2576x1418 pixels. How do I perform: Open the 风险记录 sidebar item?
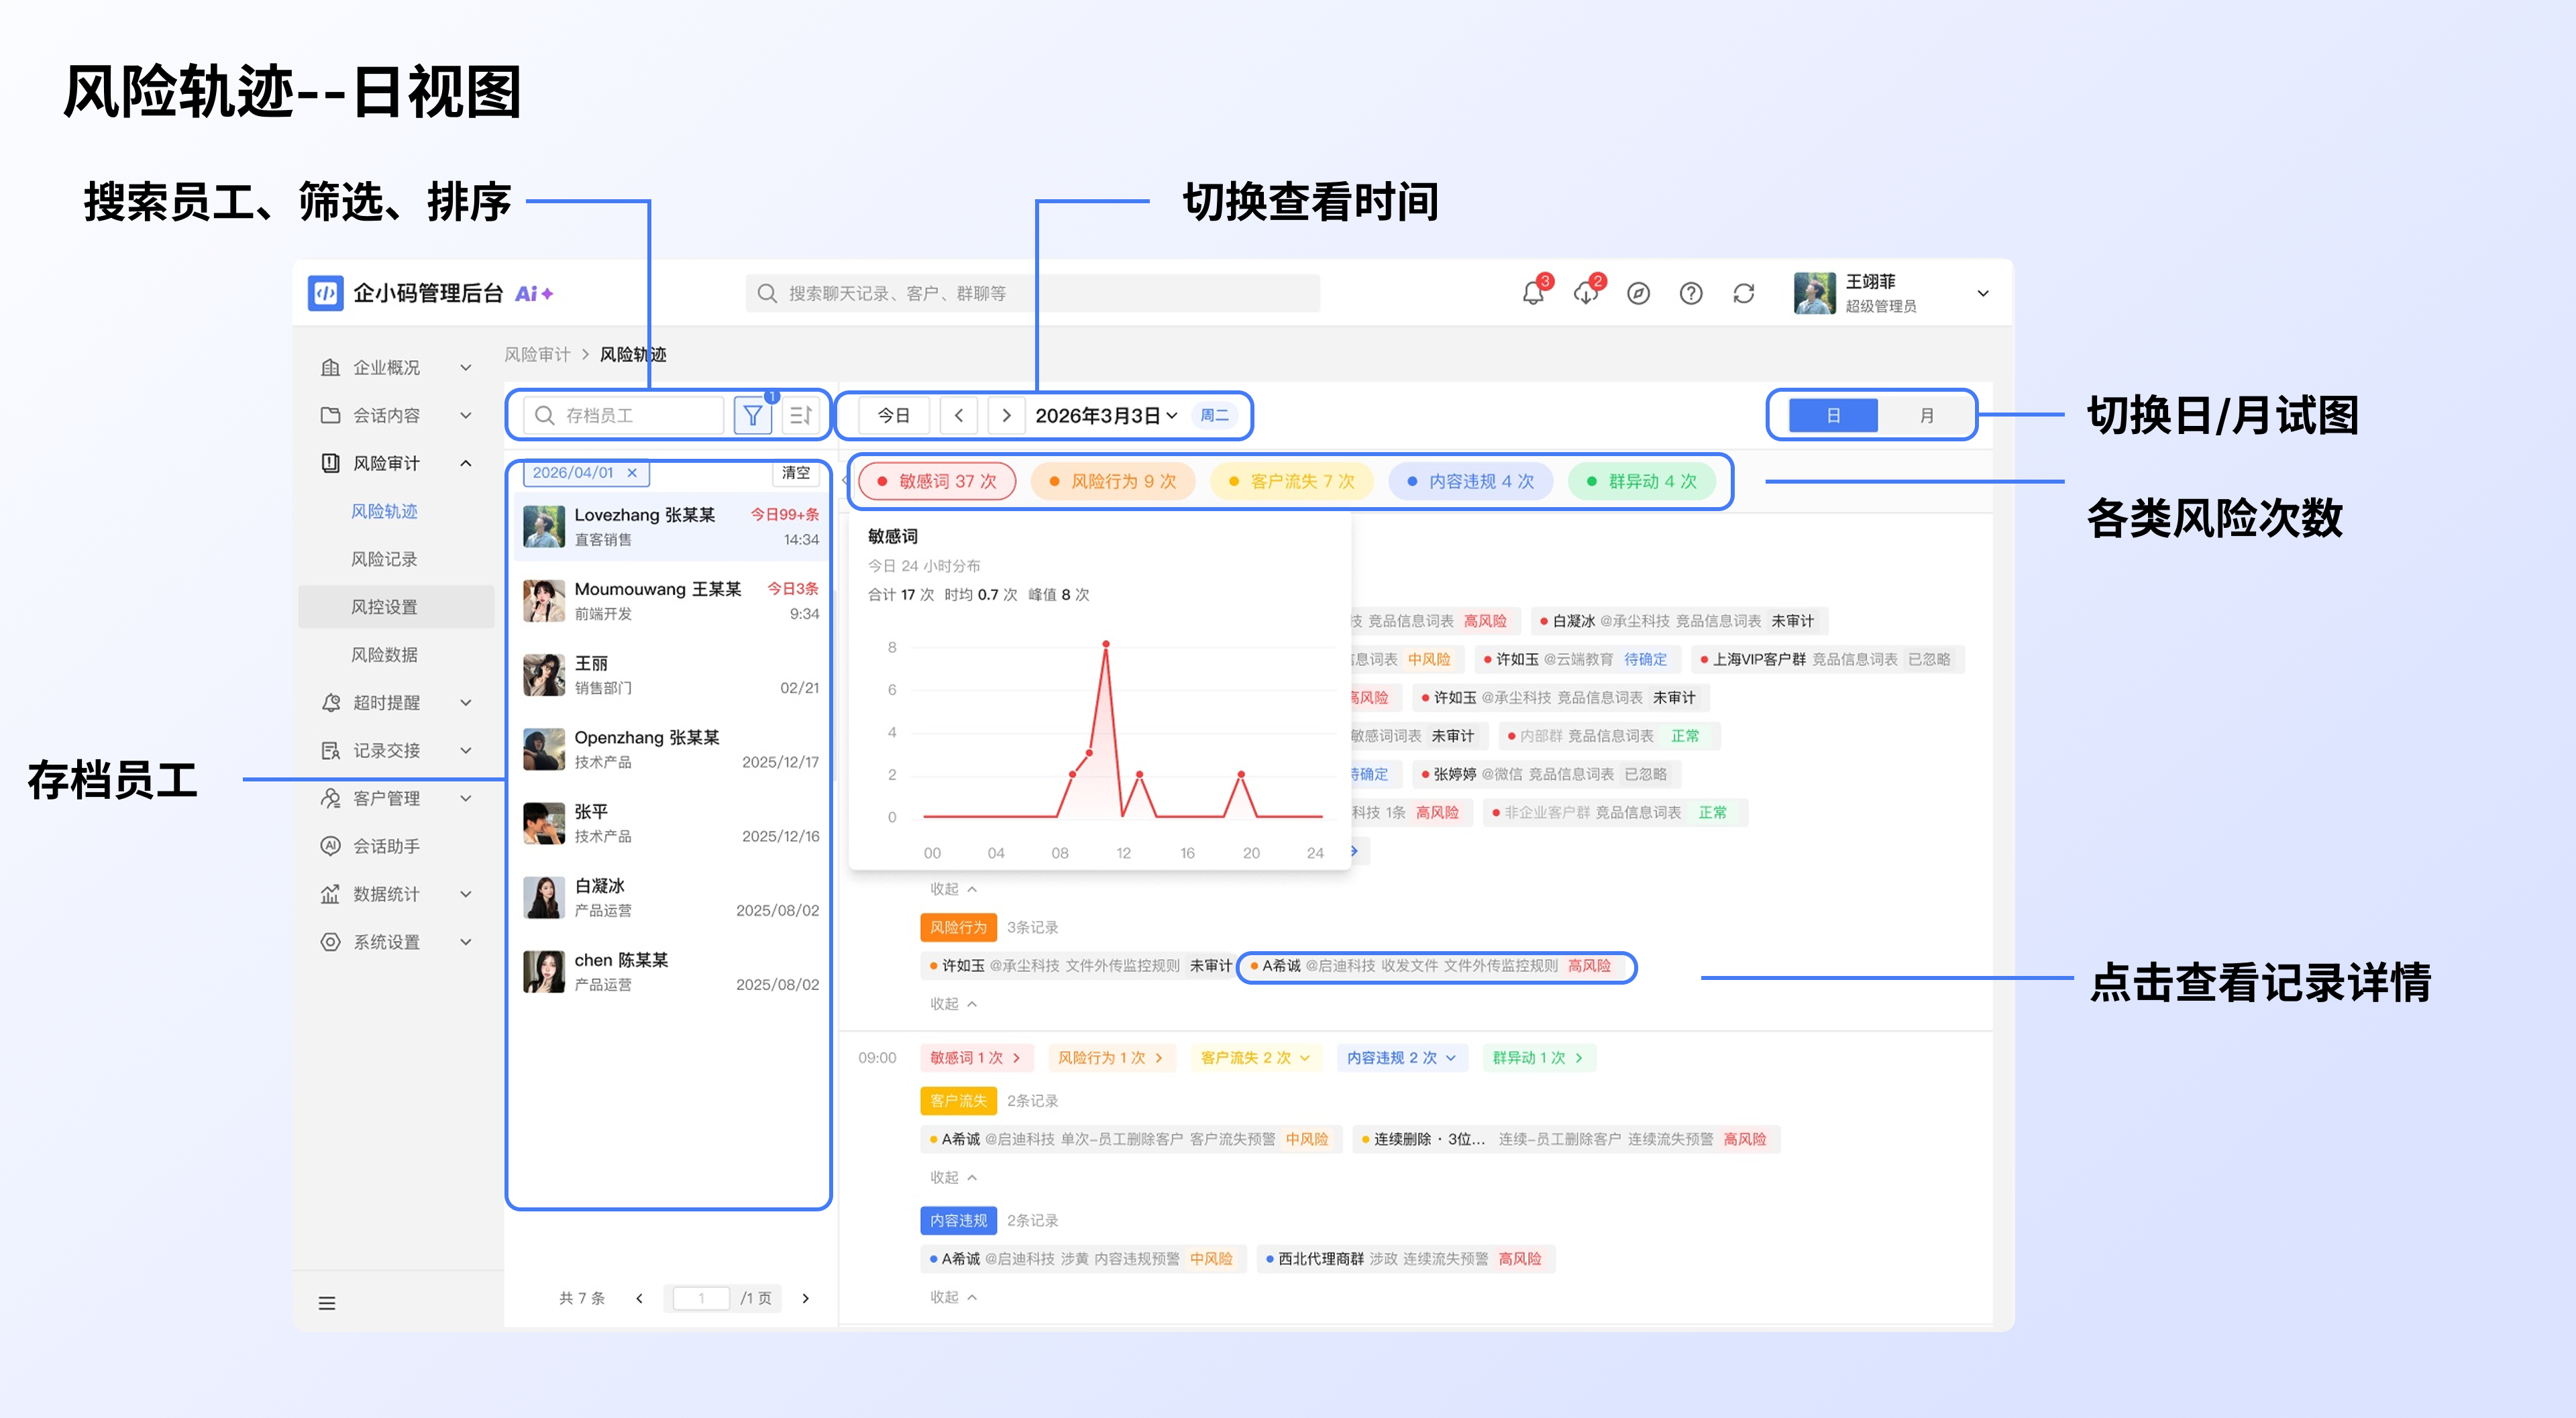[x=384, y=559]
